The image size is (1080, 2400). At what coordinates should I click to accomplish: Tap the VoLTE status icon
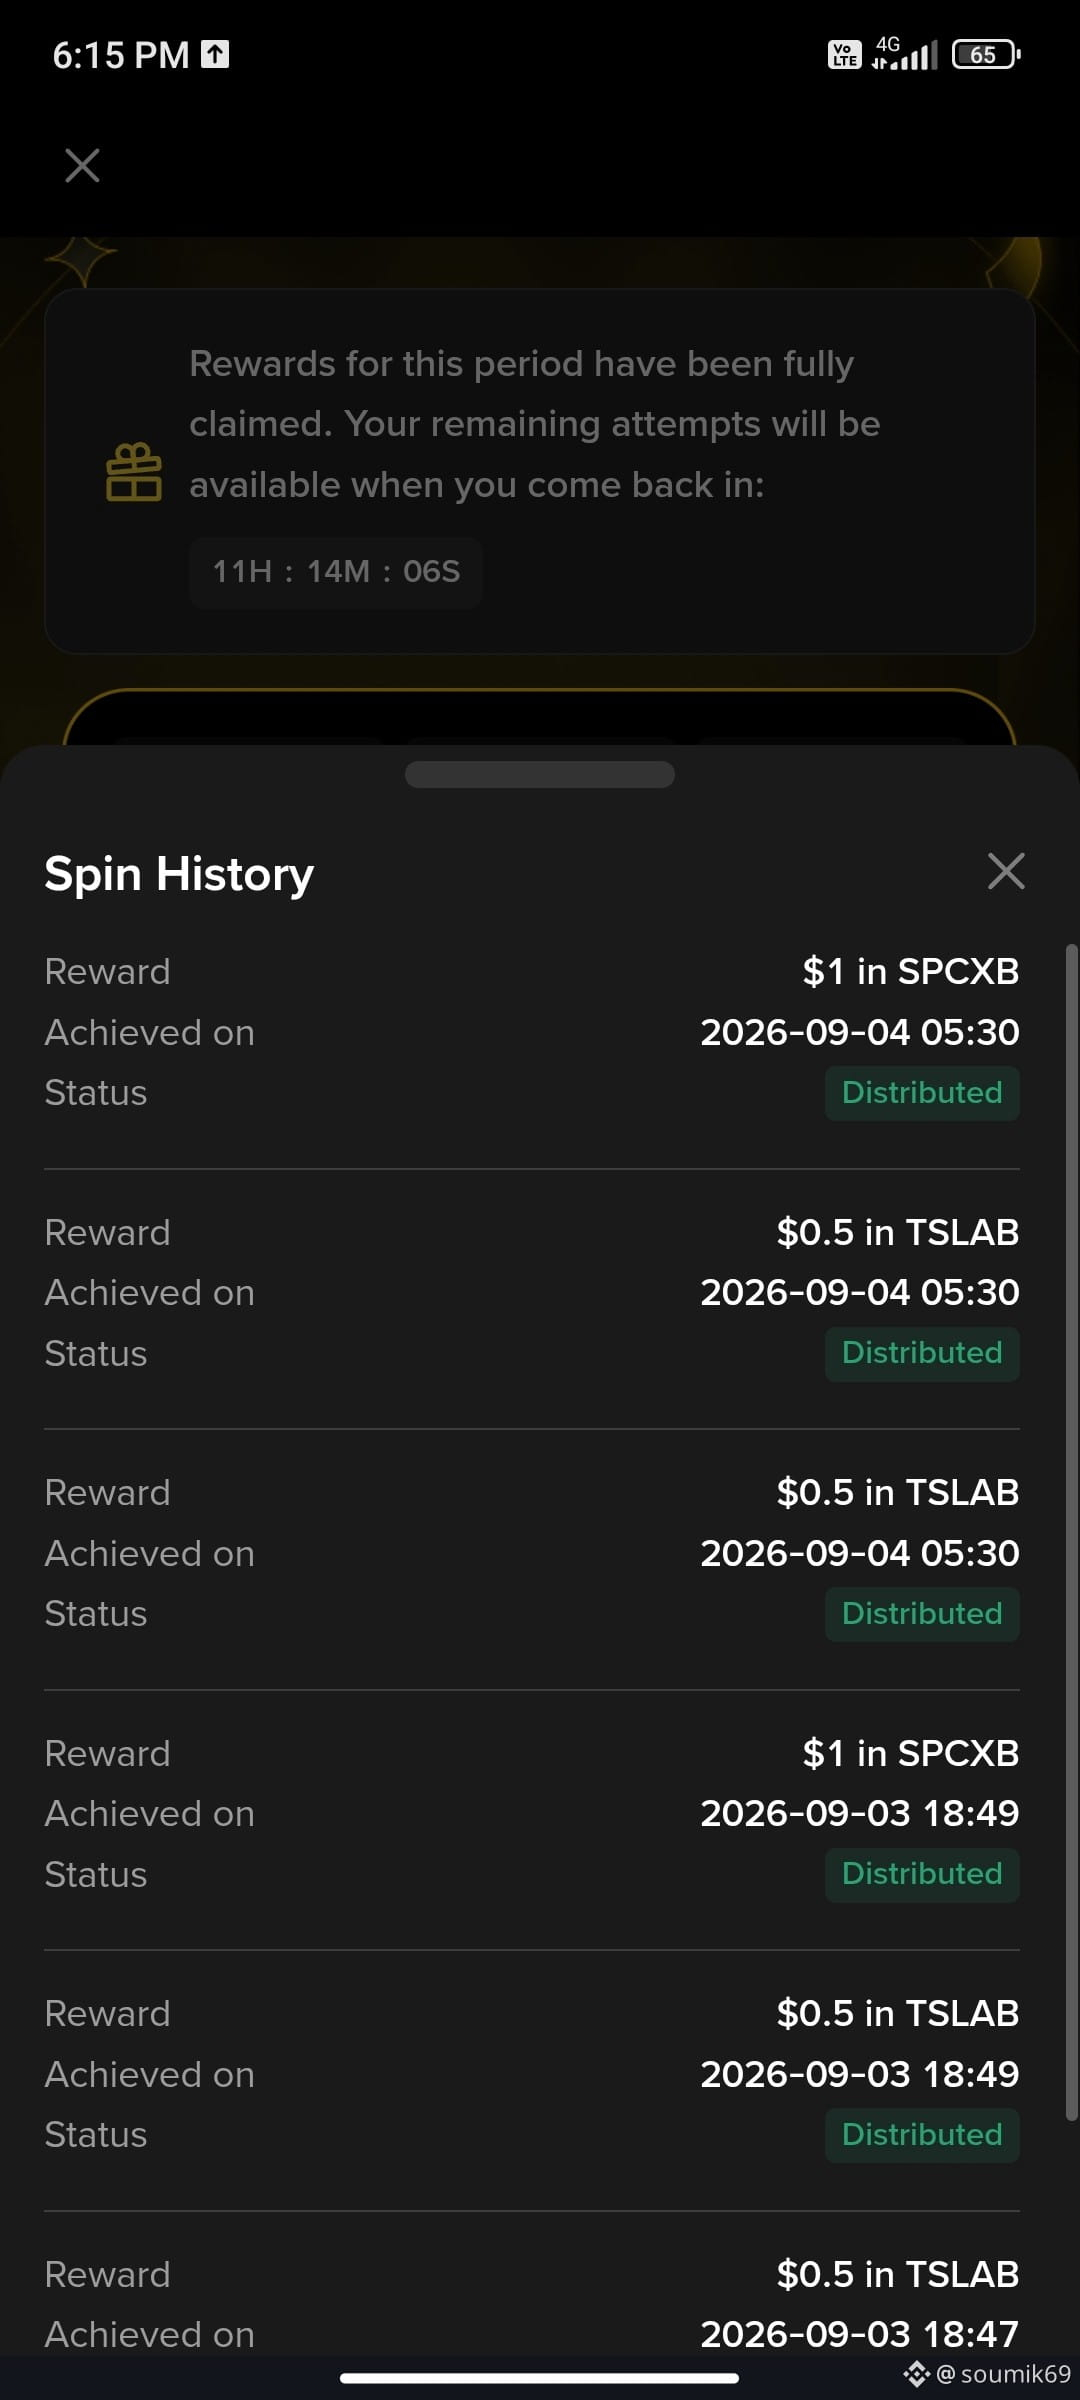pos(845,54)
